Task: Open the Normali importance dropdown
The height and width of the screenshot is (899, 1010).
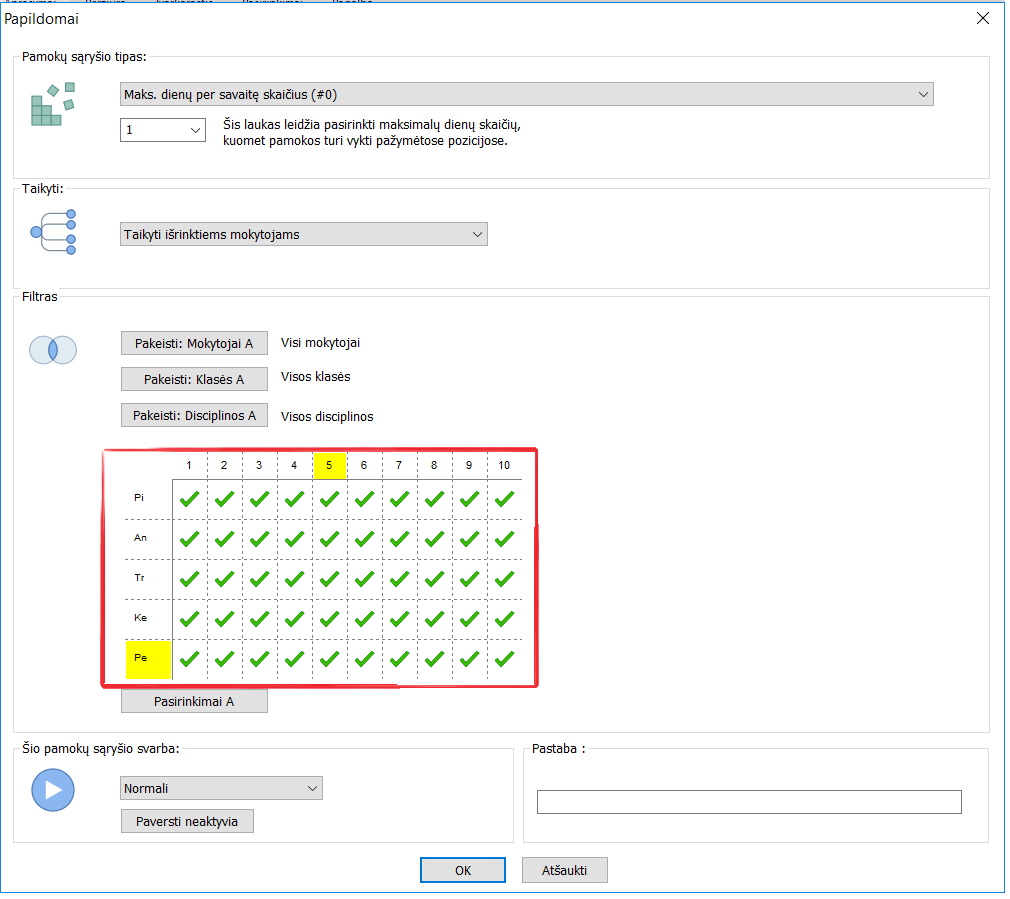Action: click(221, 788)
